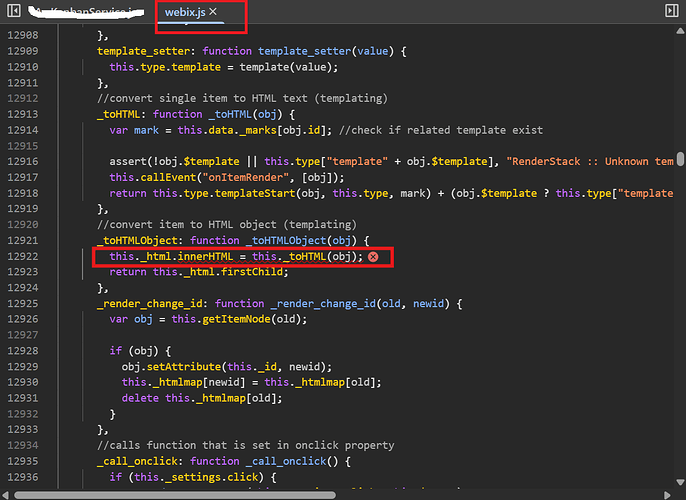Viewport: 686px width, 500px height.
Task: Click the left arrow of horizontal scrollbar
Action: pos(5,495)
